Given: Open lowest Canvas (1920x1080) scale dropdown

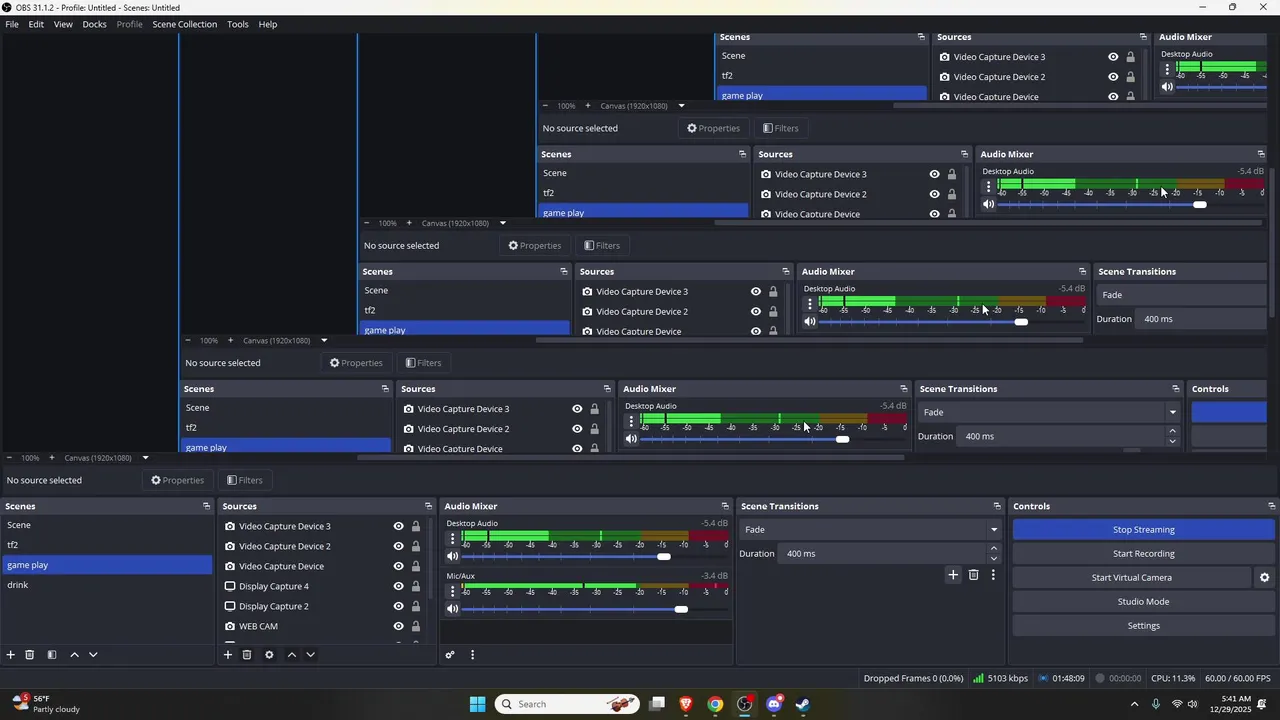Looking at the screenshot, I should (x=145, y=458).
